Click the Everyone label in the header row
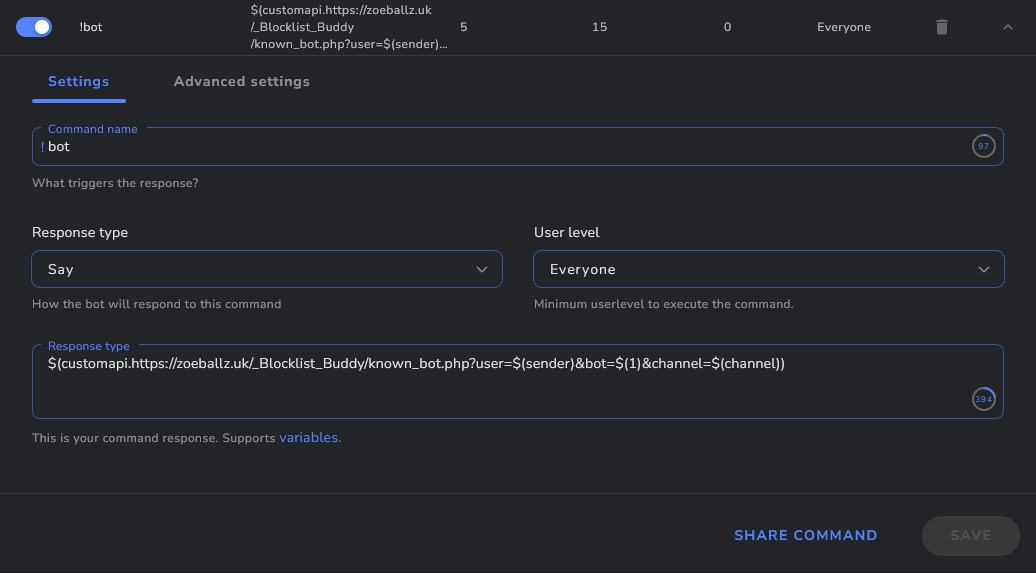 [x=843, y=27]
